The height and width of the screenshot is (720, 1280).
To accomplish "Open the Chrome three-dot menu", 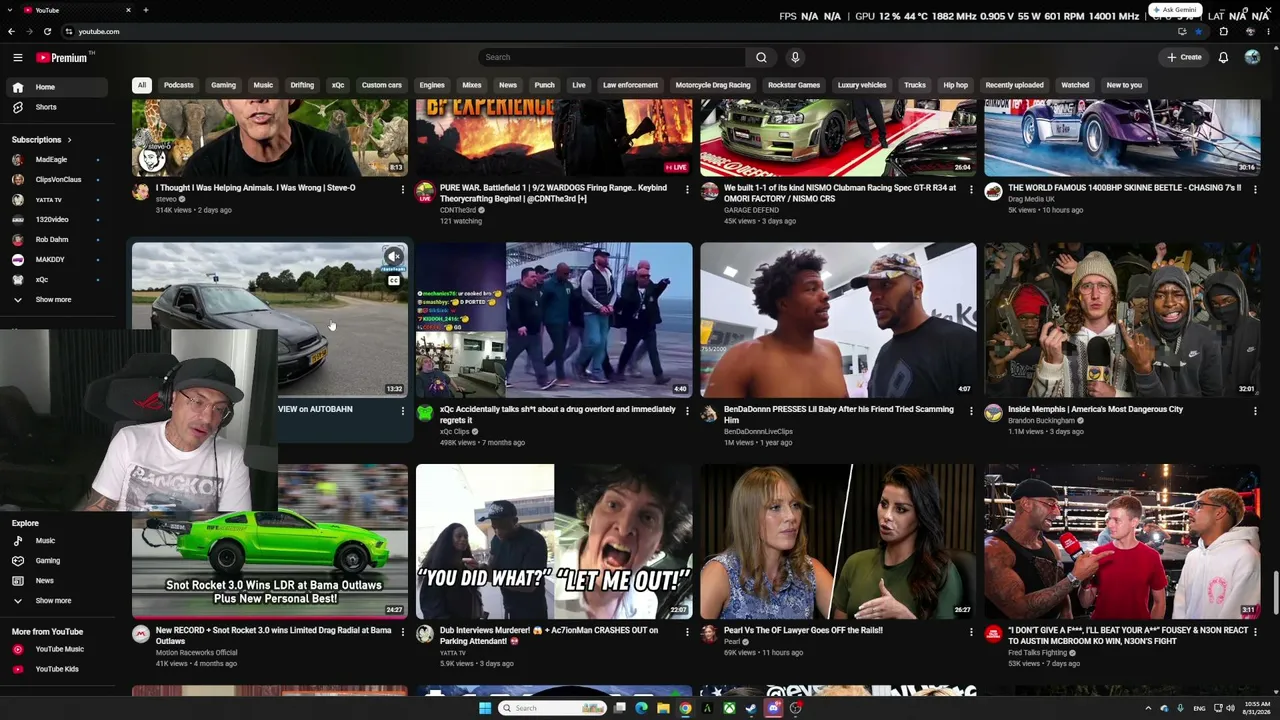I will click(x=1269, y=31).
